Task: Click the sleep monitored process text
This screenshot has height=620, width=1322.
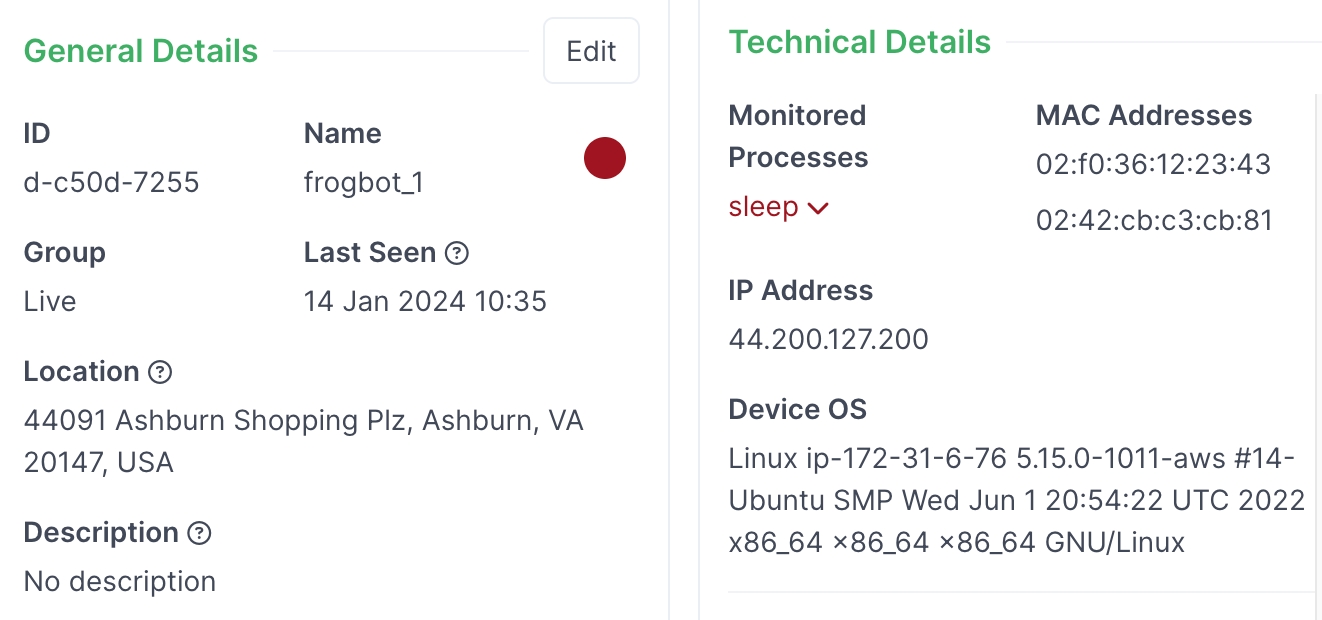Action: coord(763,207)
